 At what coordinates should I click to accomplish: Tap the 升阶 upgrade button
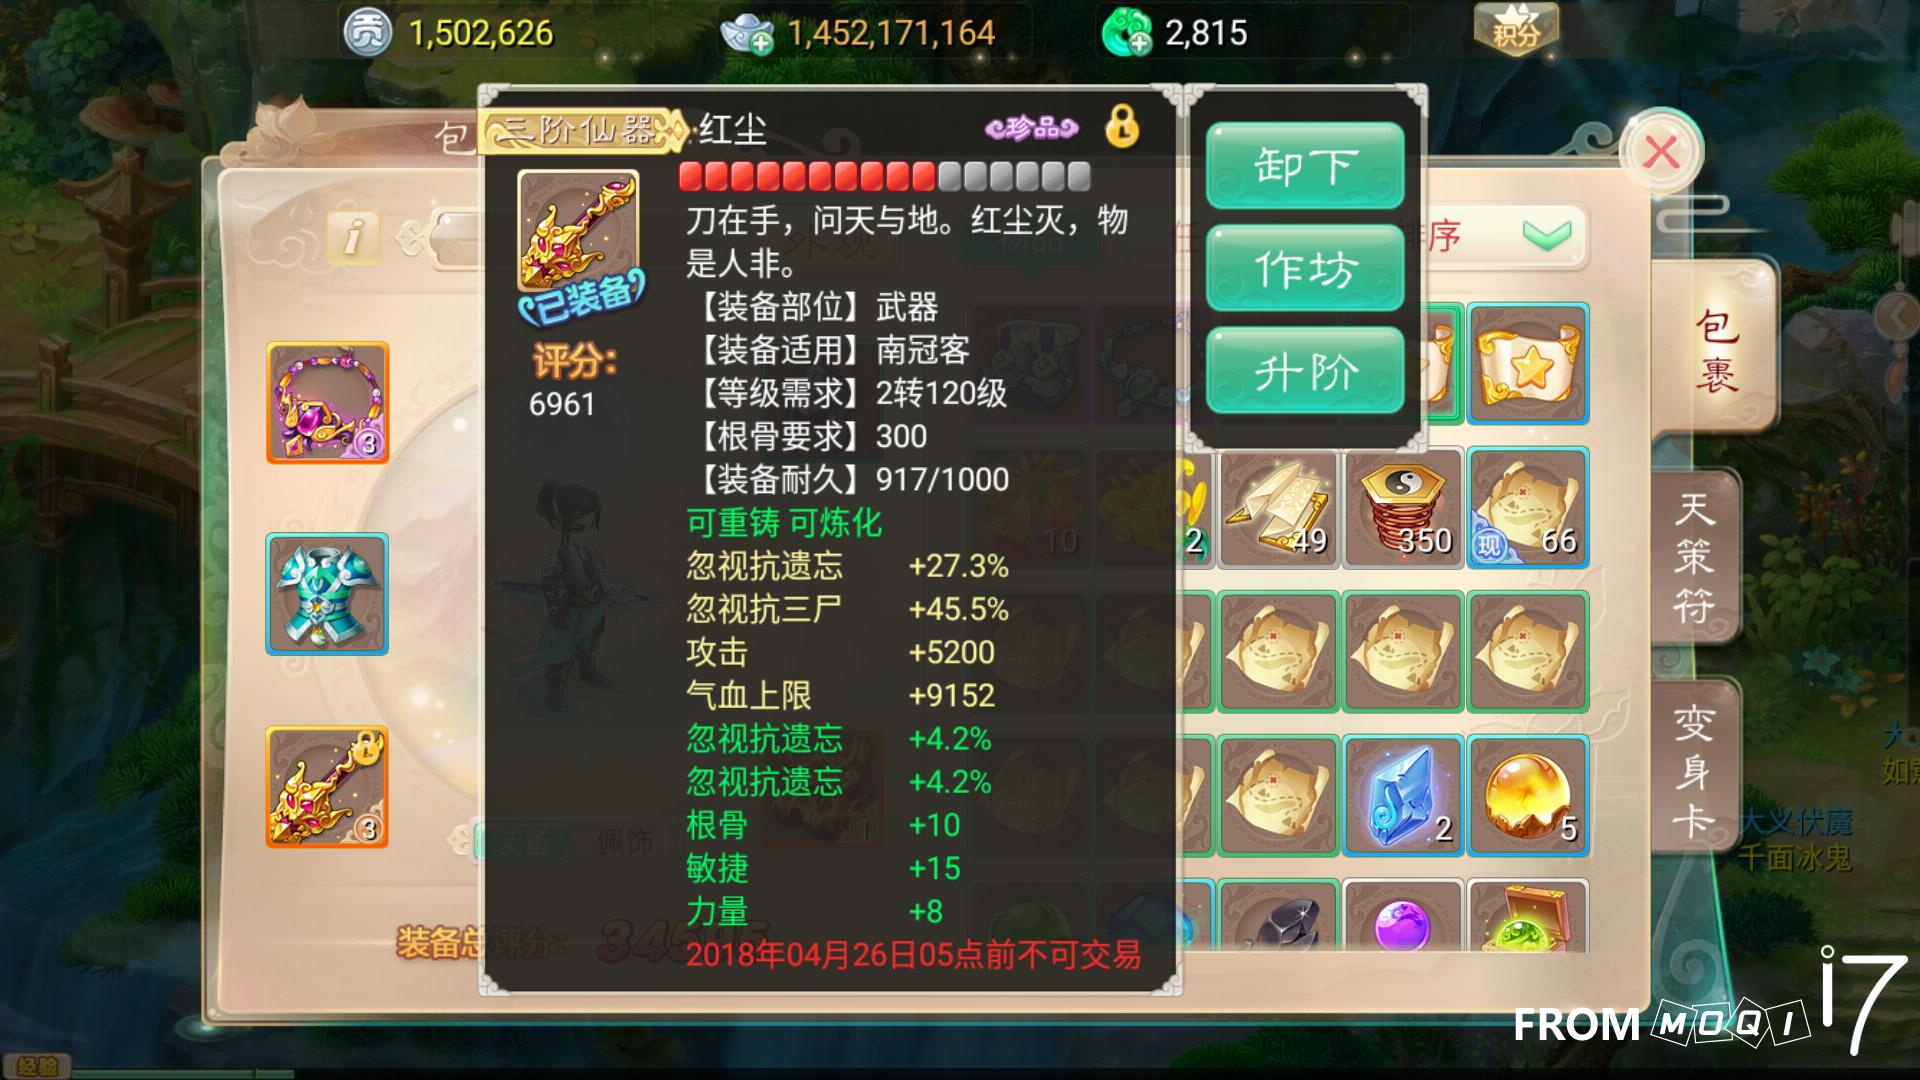coord(1305,371)
